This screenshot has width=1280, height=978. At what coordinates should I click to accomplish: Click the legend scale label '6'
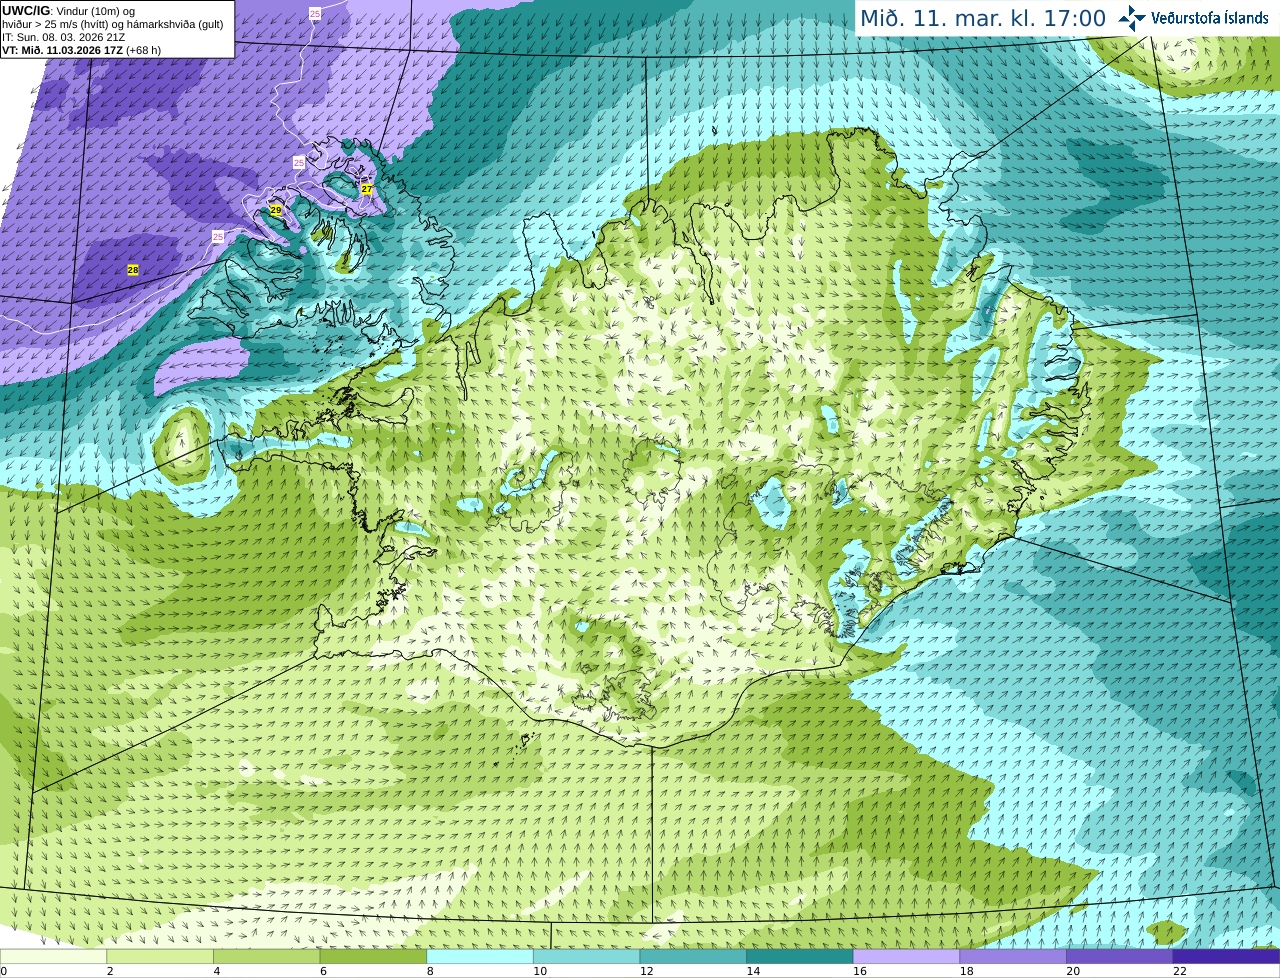pyautogui.click(x=323, y=971)
